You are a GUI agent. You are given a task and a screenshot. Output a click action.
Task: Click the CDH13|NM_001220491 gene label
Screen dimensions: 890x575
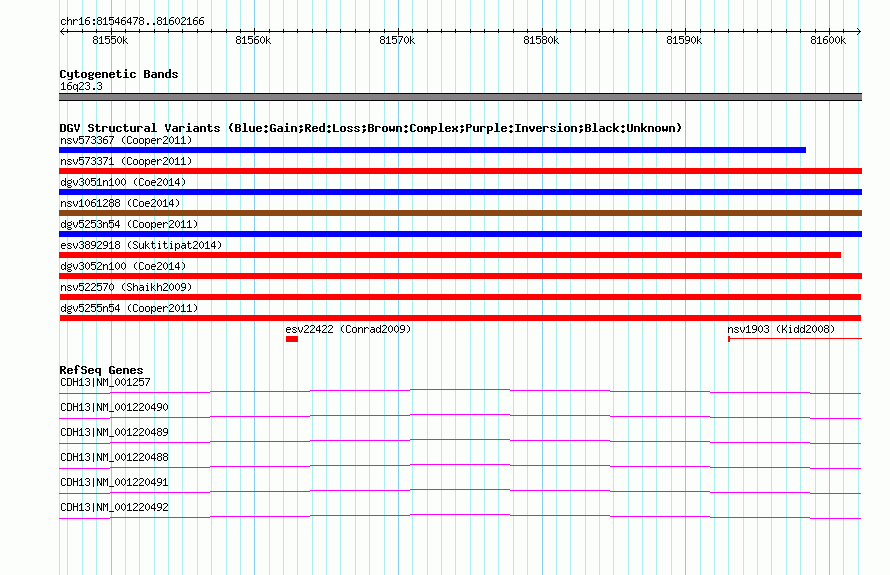(x=114, y=482)
